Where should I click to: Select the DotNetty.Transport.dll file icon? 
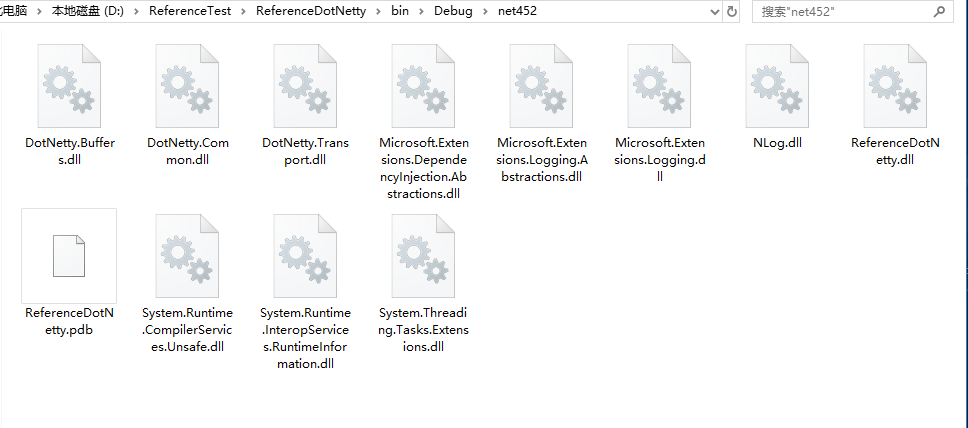tap(305, 86)
